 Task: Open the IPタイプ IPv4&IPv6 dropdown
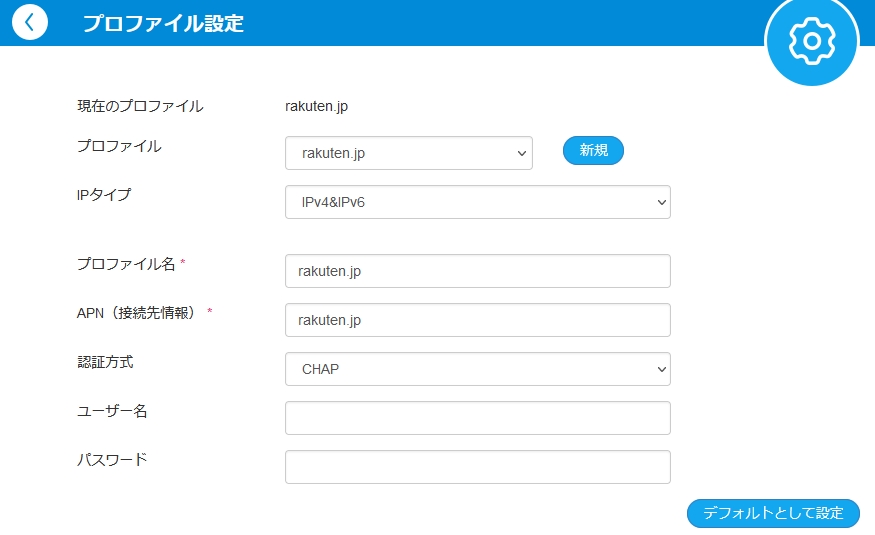click(x=478, y=202)
